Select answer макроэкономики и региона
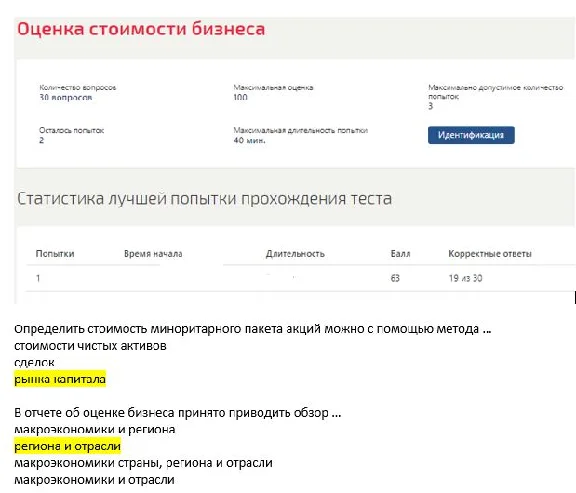This screenshot has height=493, width=576. (95, 429)
